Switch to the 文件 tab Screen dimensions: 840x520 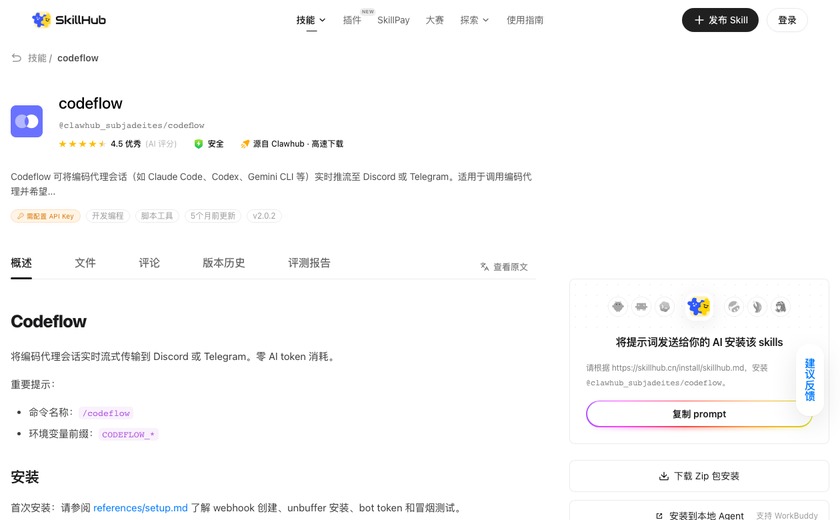click(x=85, y=263)
